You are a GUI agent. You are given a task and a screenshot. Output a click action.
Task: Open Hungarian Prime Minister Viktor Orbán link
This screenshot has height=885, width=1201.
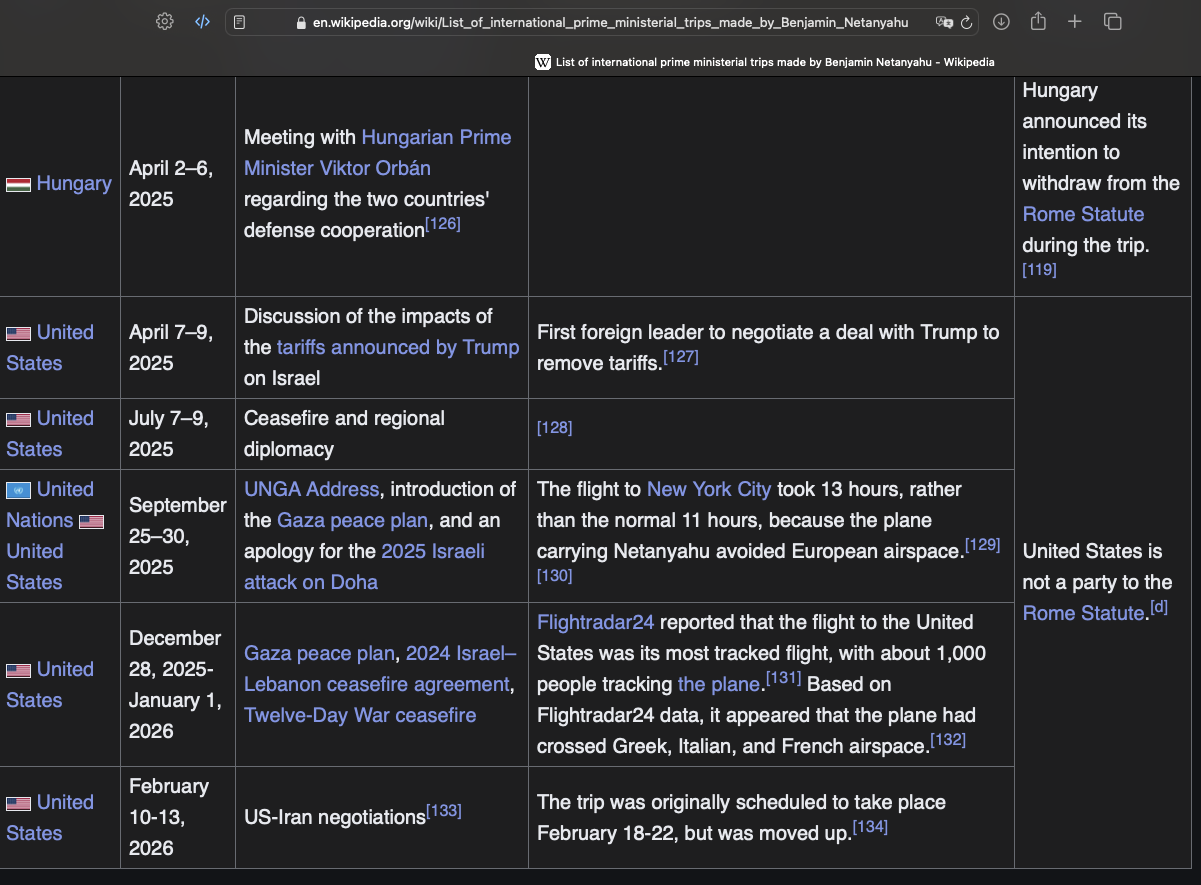tap(377, 152)
